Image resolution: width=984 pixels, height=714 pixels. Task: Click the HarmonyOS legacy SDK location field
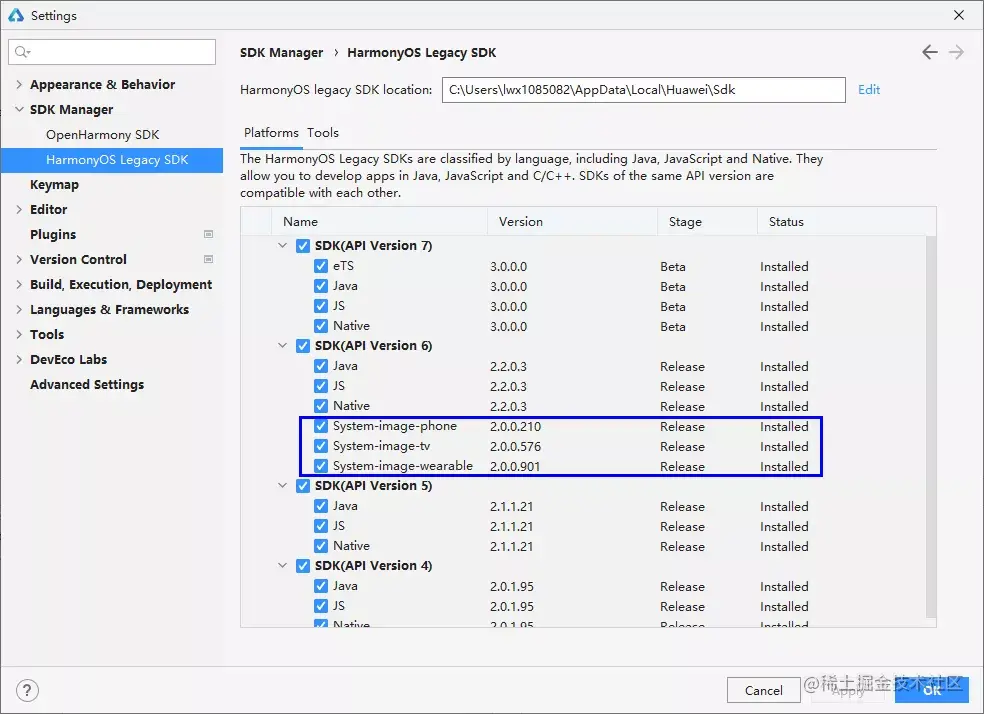point(643,90)
